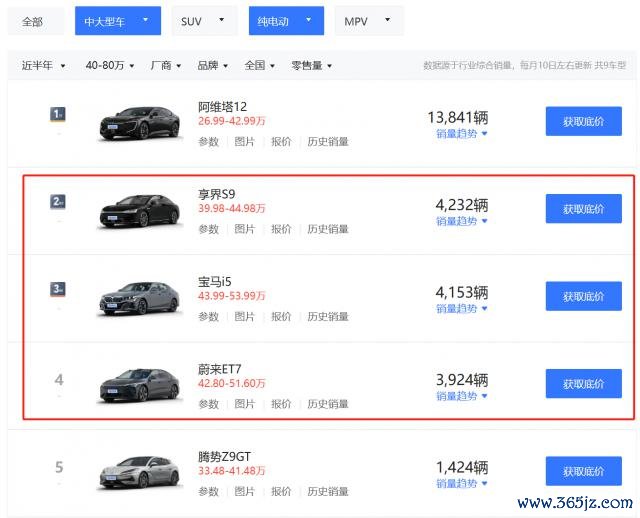
Task: View 图片 for 享界S9
Action: click(x=244, y=229)
